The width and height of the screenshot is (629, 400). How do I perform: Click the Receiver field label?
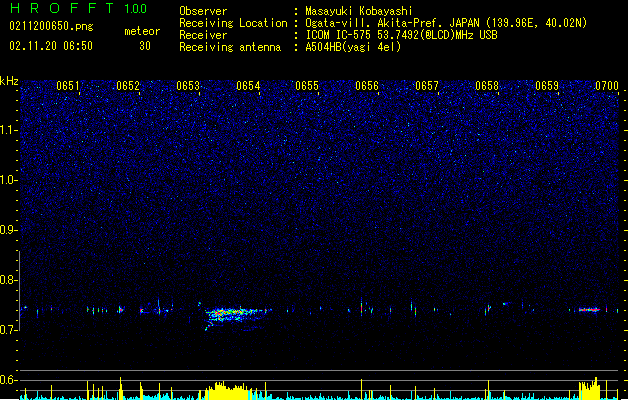[x=203, y=35]
